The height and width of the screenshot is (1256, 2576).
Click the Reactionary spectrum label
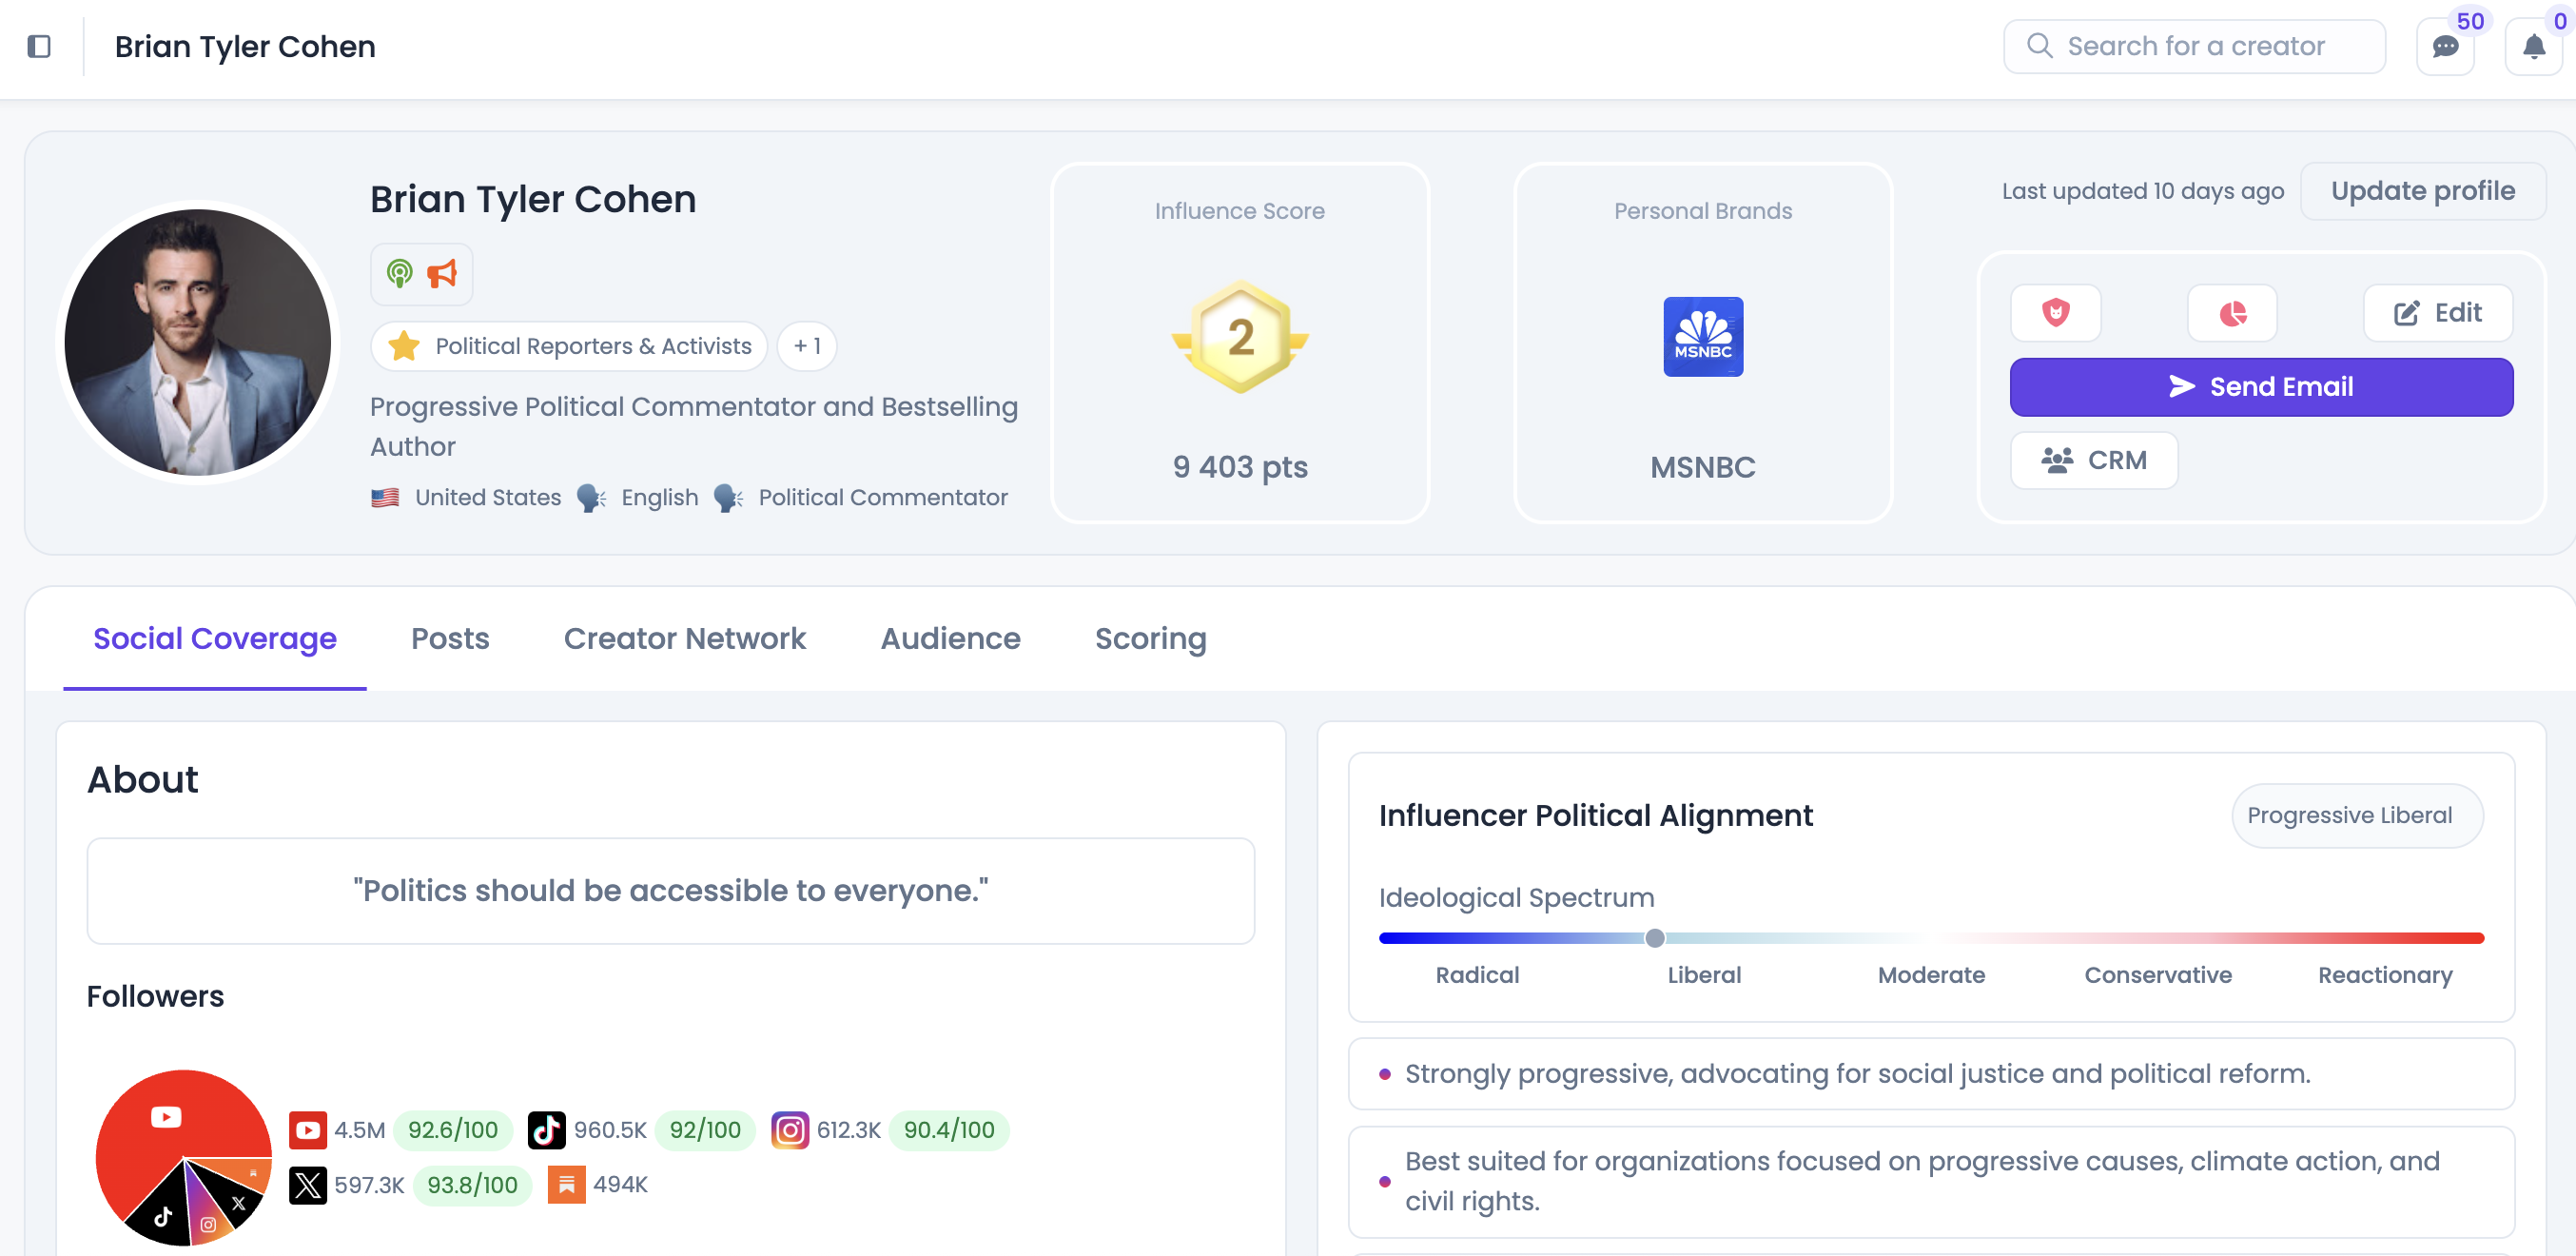(x=2385, y=975)
